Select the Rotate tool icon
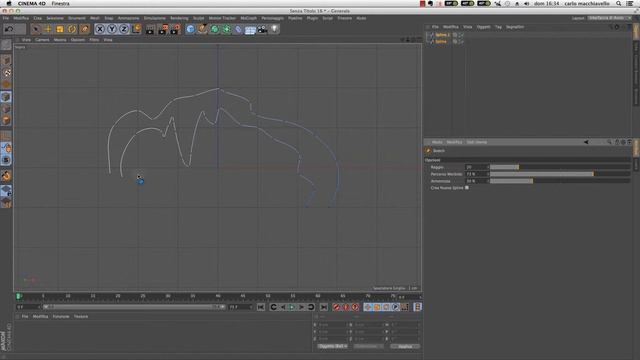Viewport: 640px width, 360px height. (x=72, y=29)
